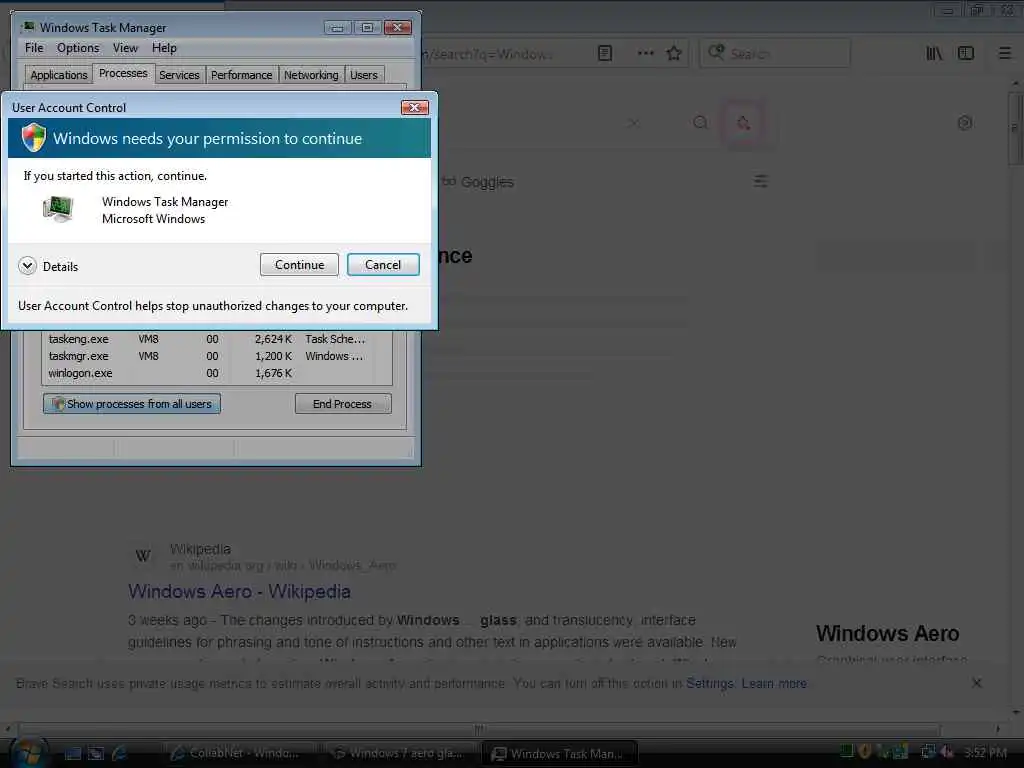Click the Brave search magnifier icon
Viewport: 1024px width, 768px height.
point(701,122)
